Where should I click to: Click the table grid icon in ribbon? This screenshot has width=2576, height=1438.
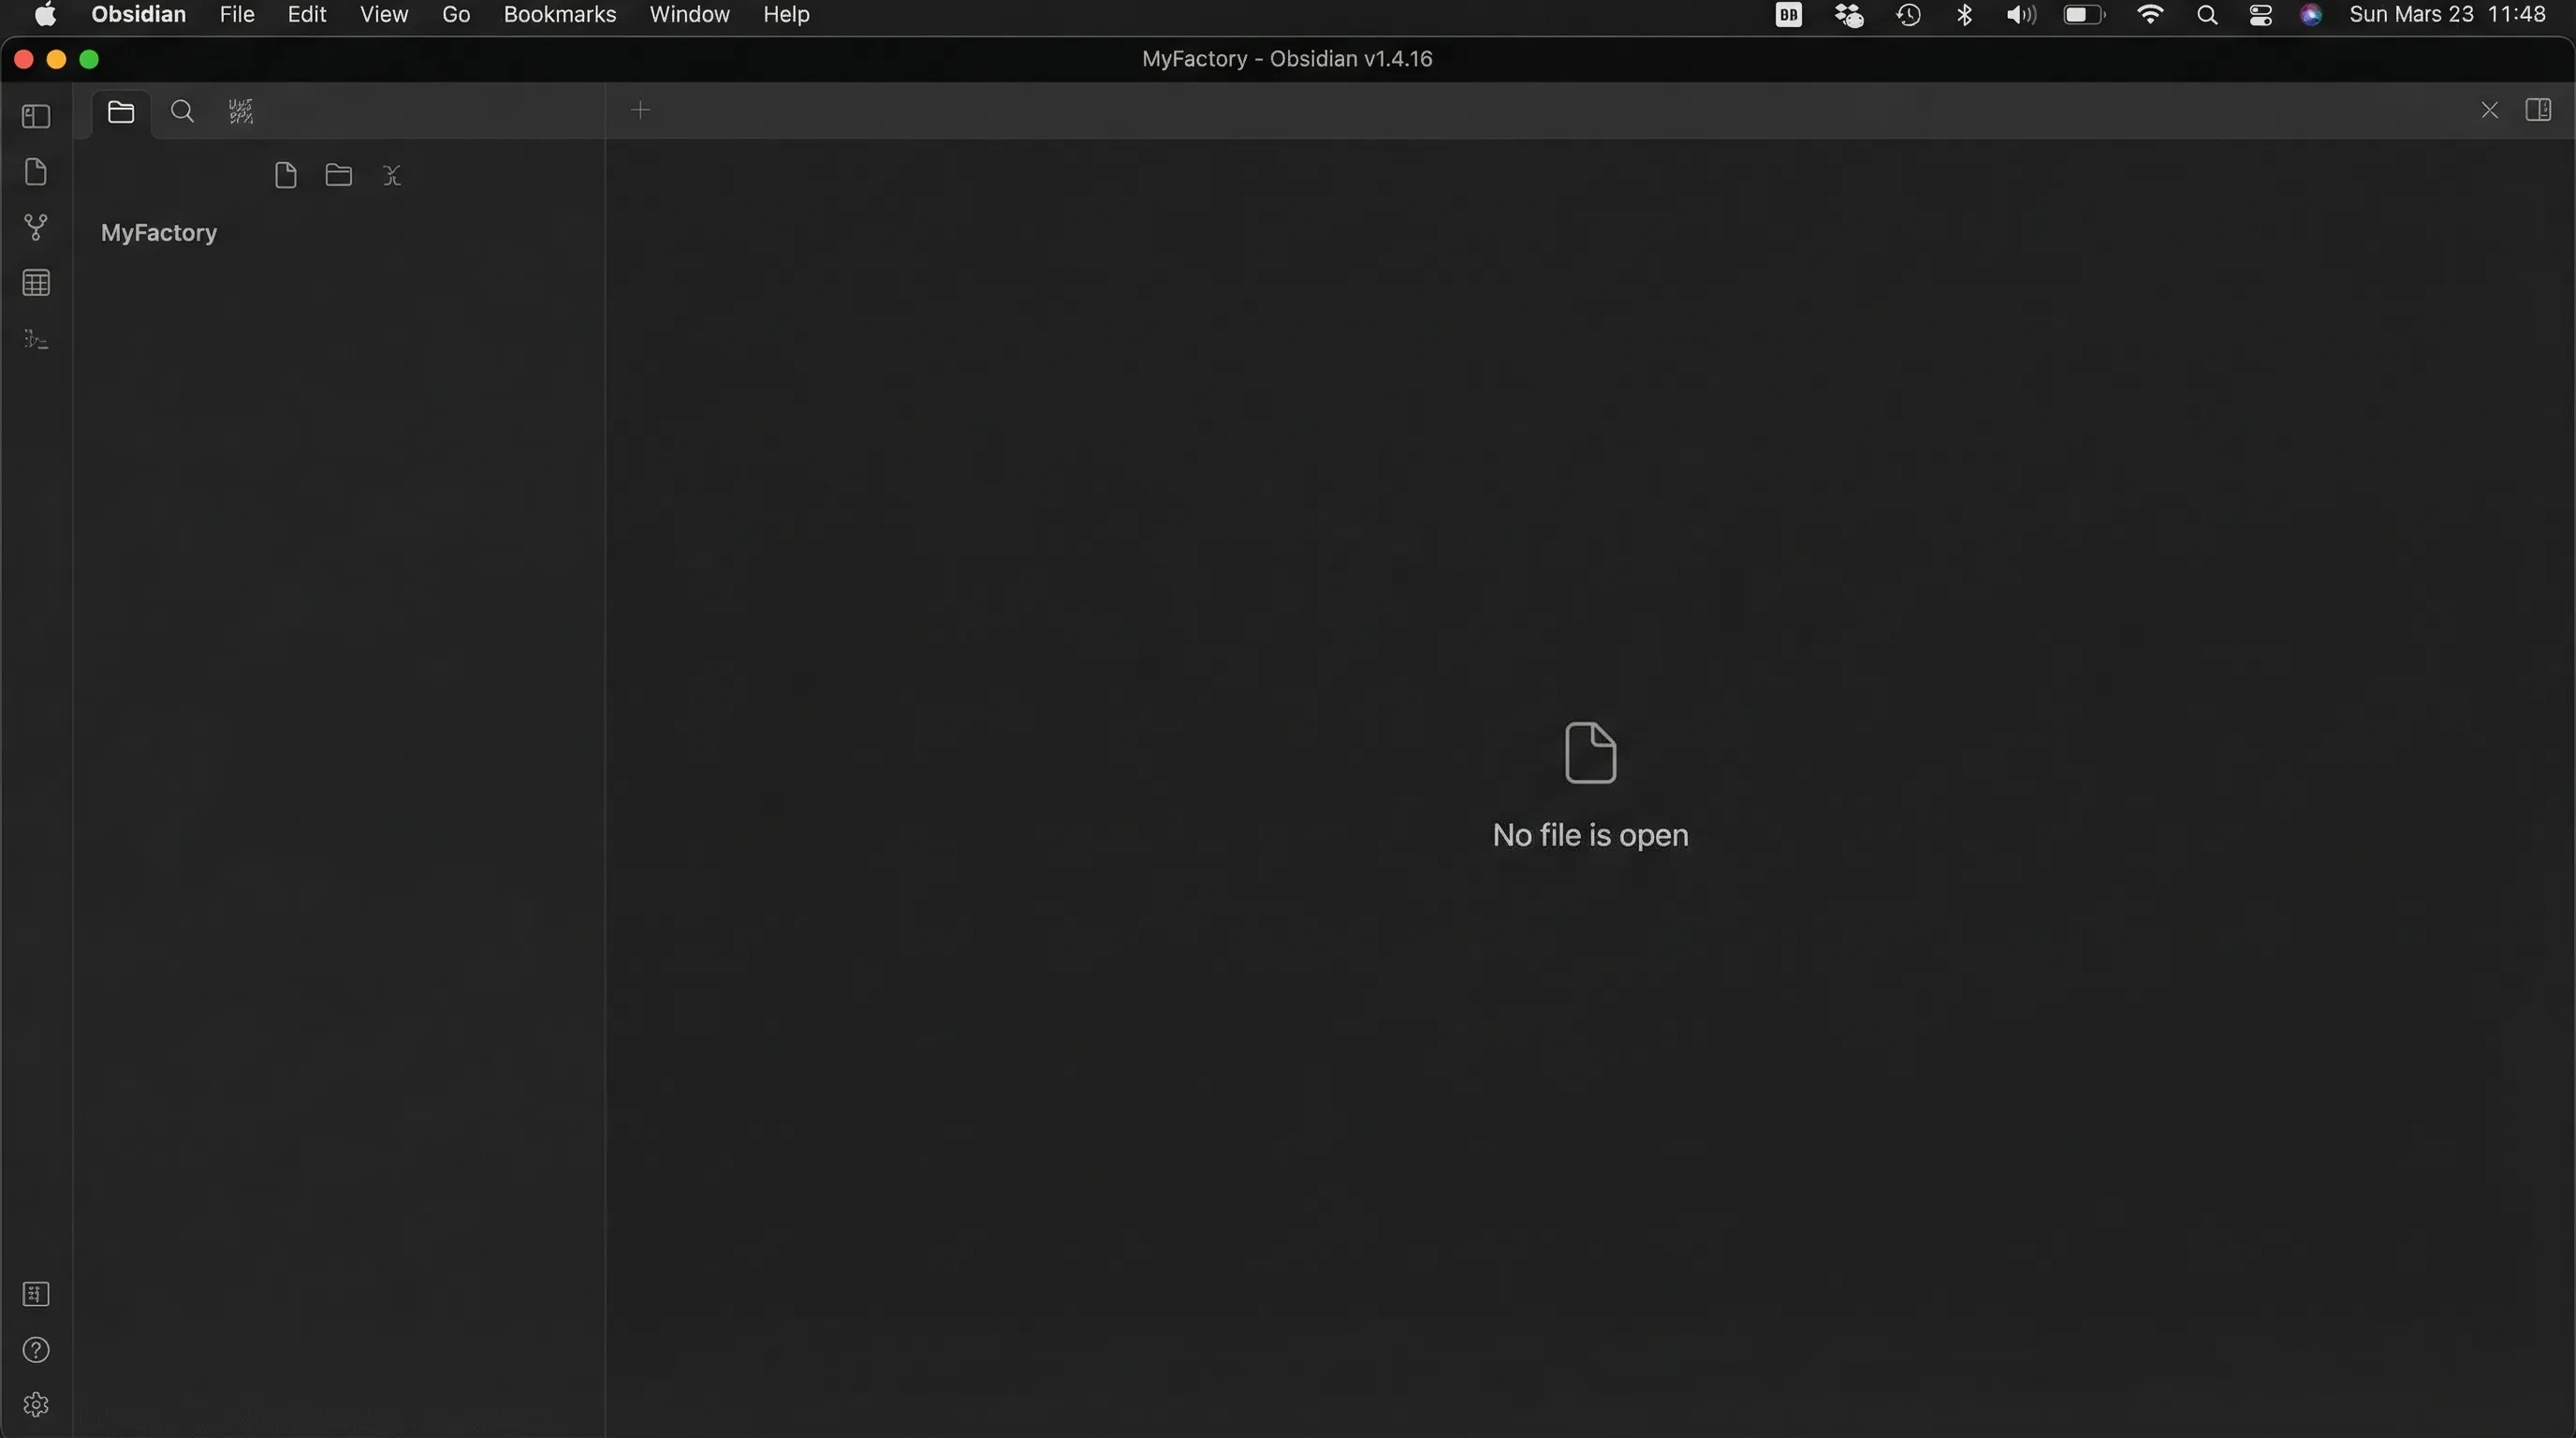tap(36, 283)
